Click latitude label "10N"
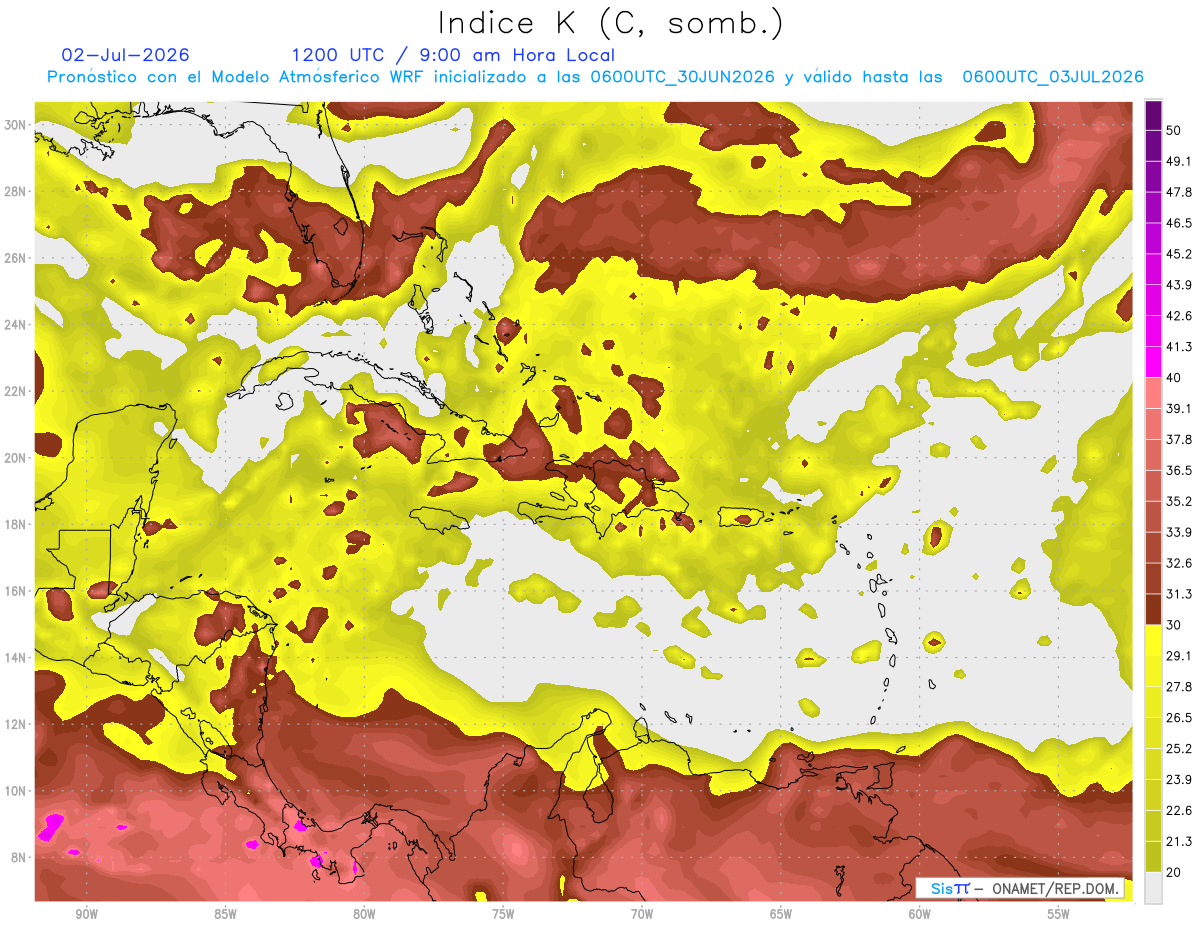This screenshot has width=1200, height=927. pos(16,791)
